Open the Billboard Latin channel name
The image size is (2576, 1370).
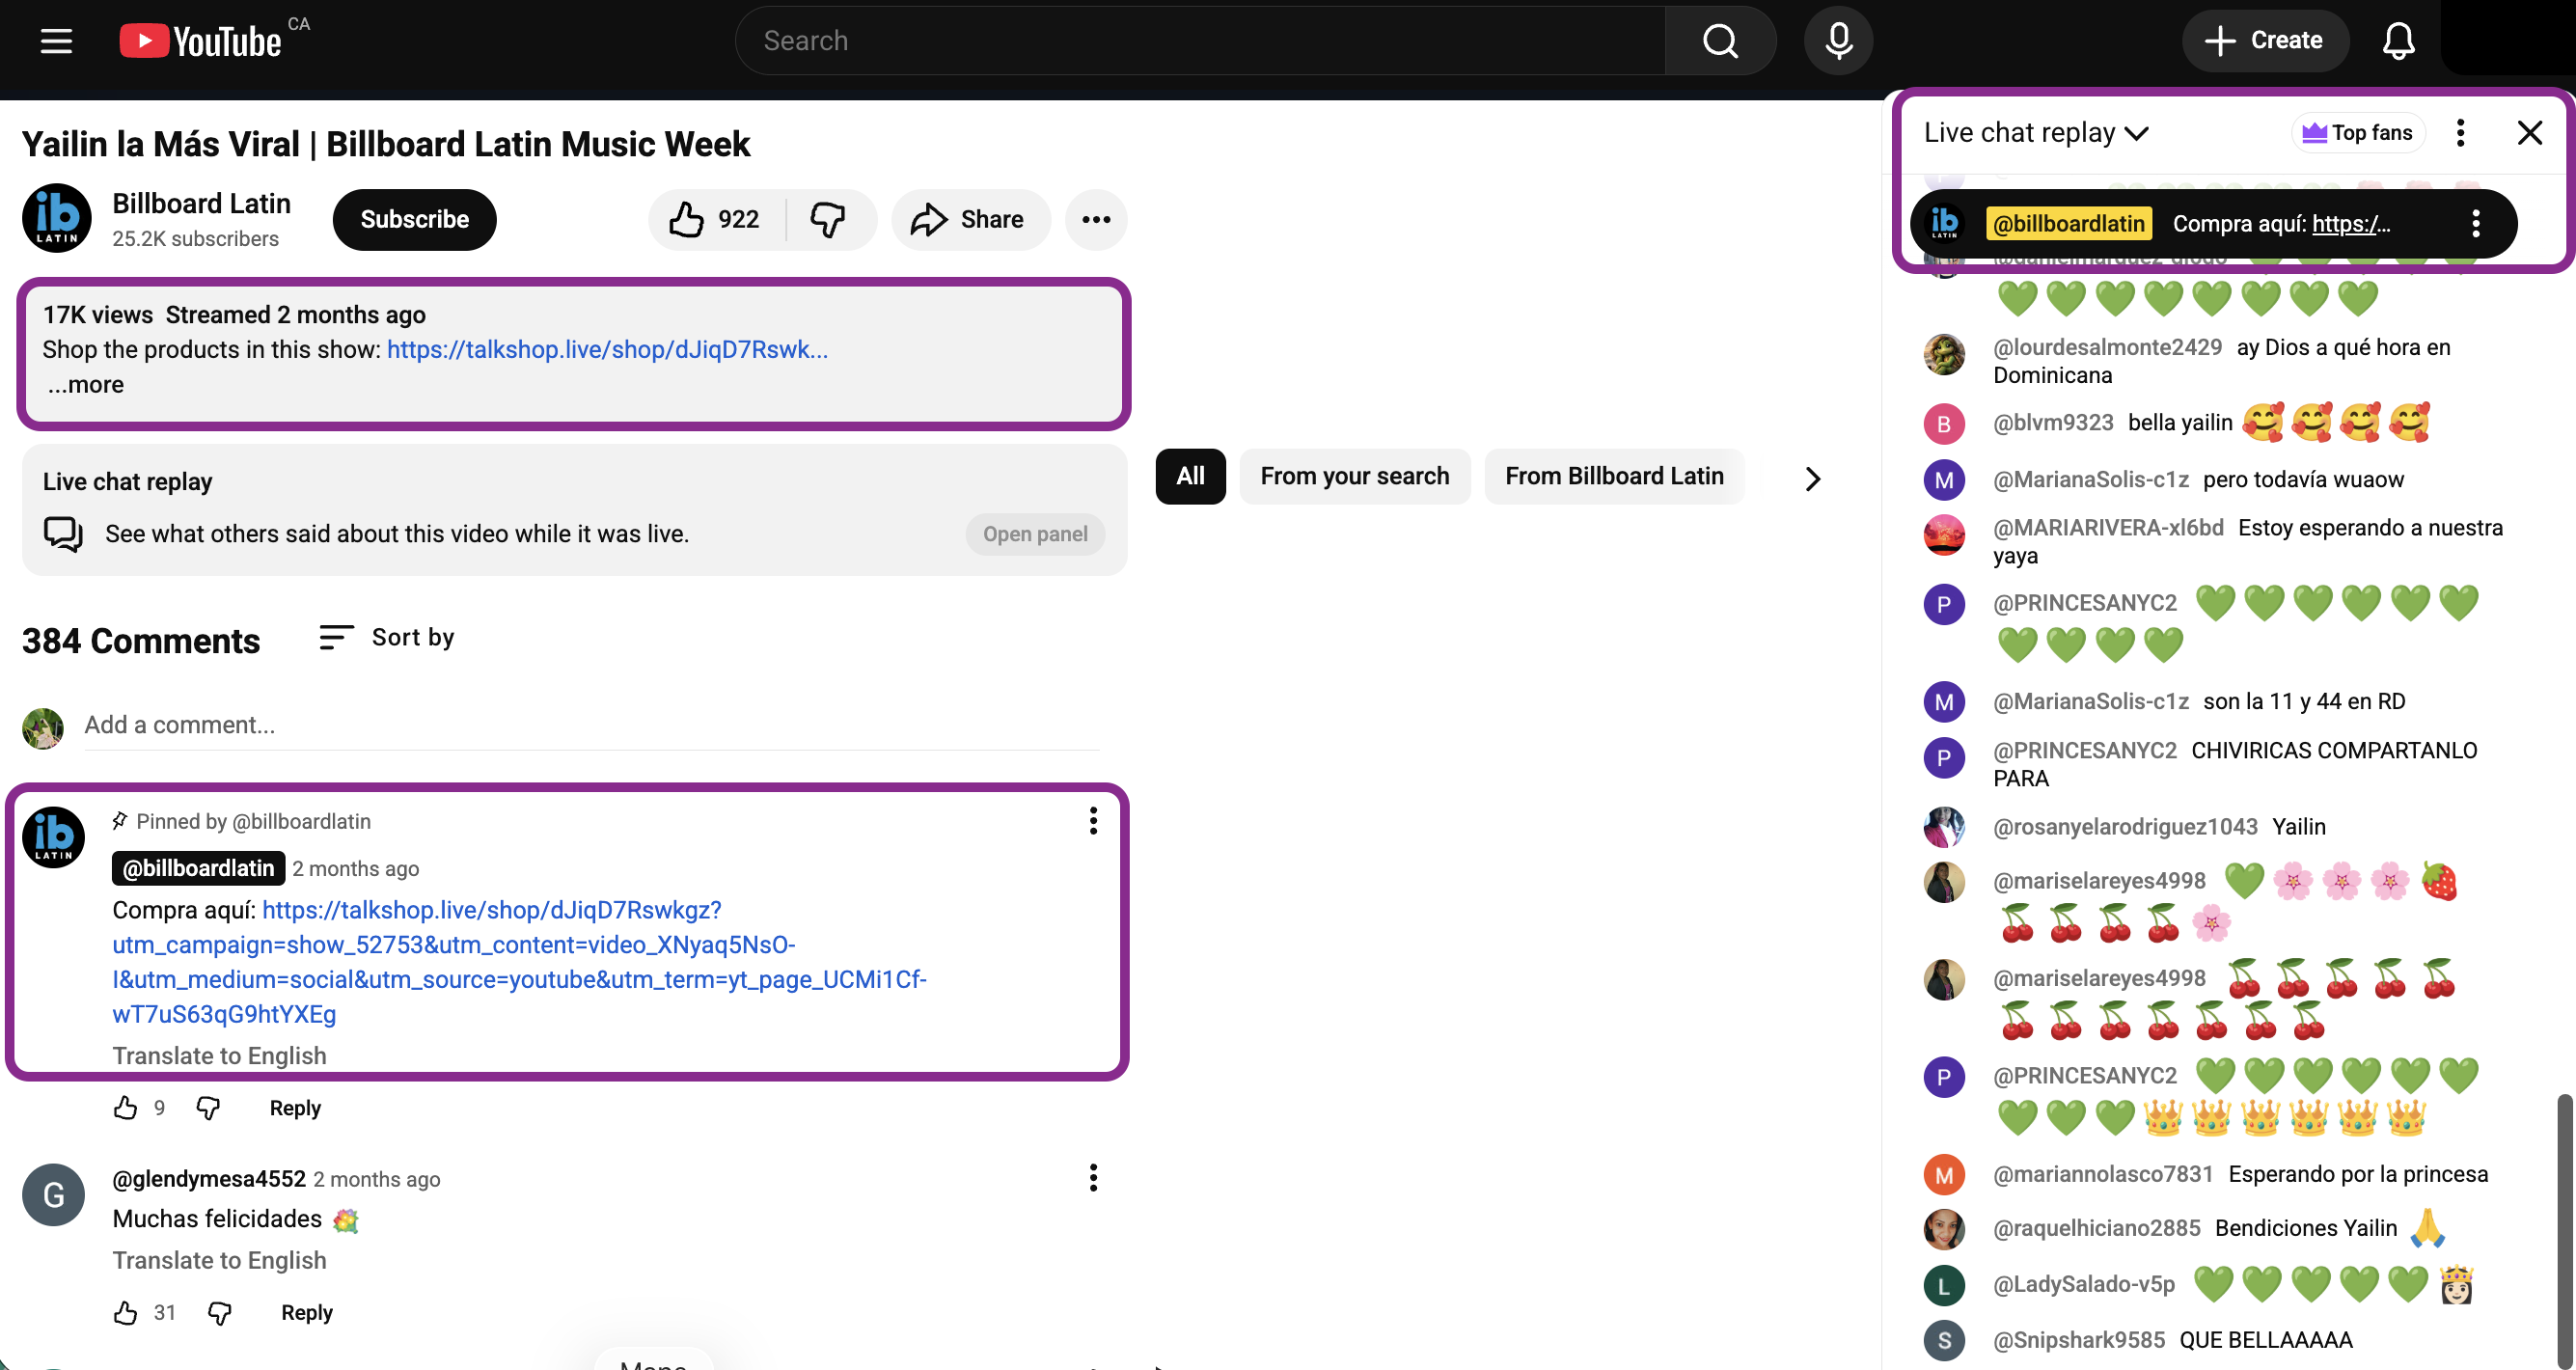[x=201, y=203]
